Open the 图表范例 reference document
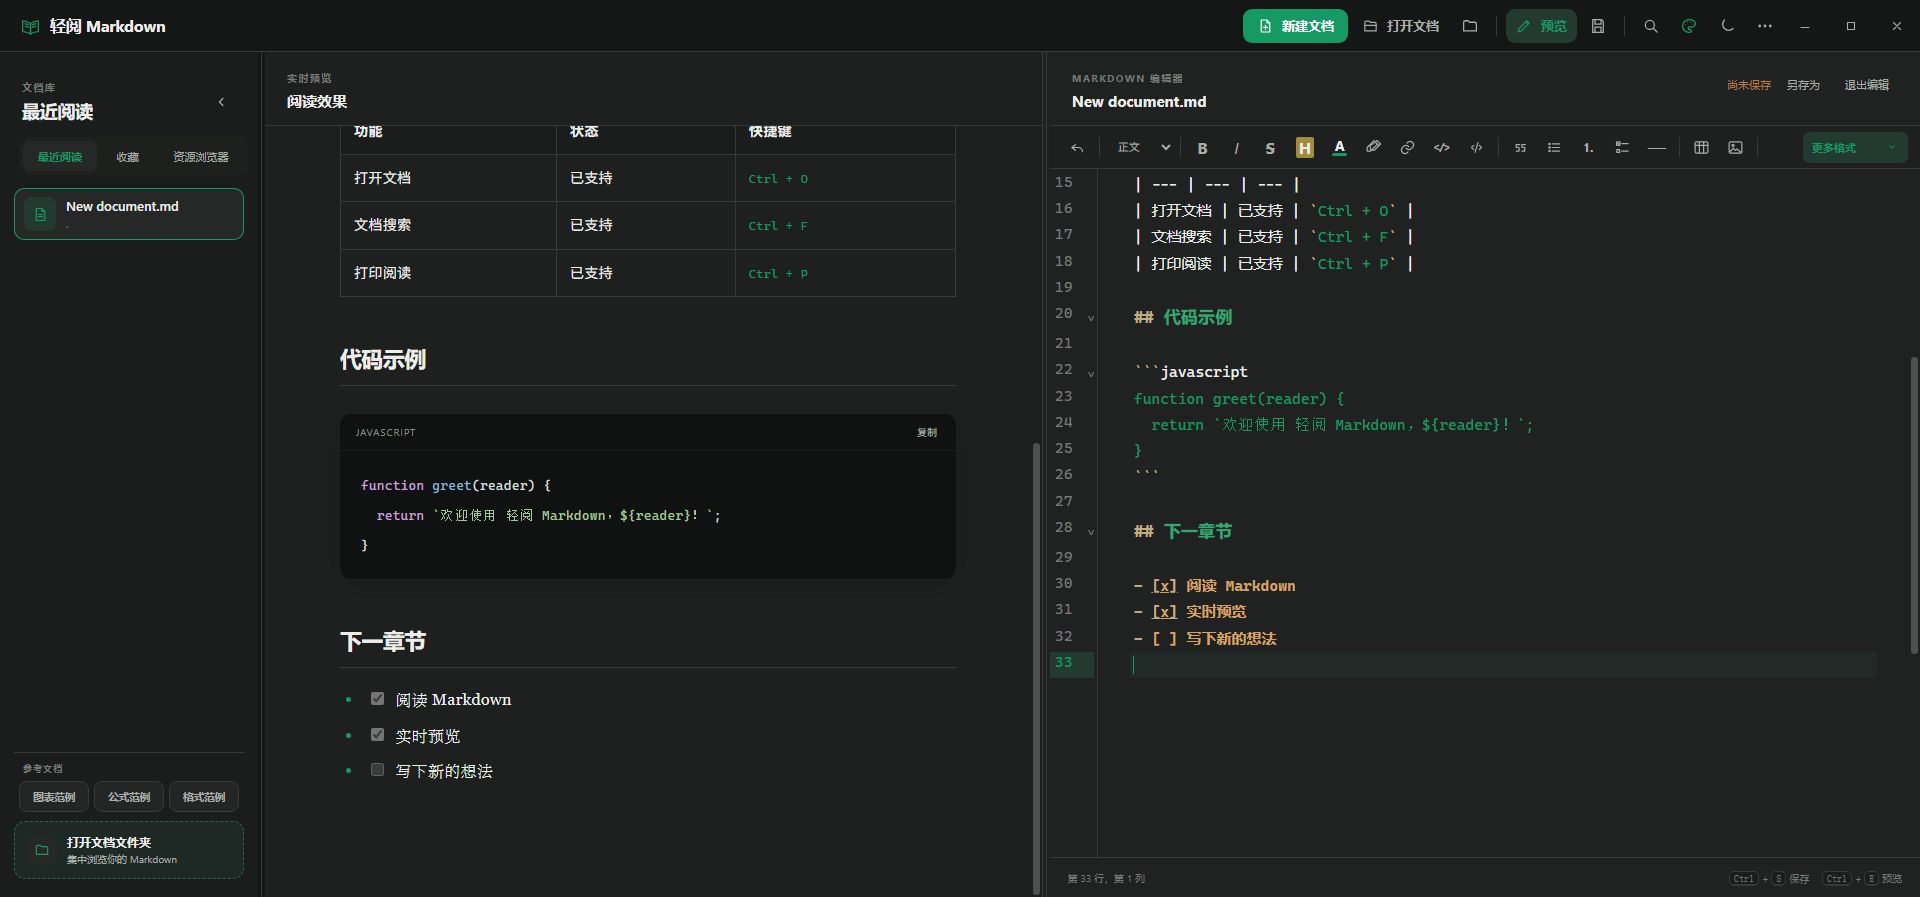The width and height of the screenshot is (1920, 897). pos(54,797)
